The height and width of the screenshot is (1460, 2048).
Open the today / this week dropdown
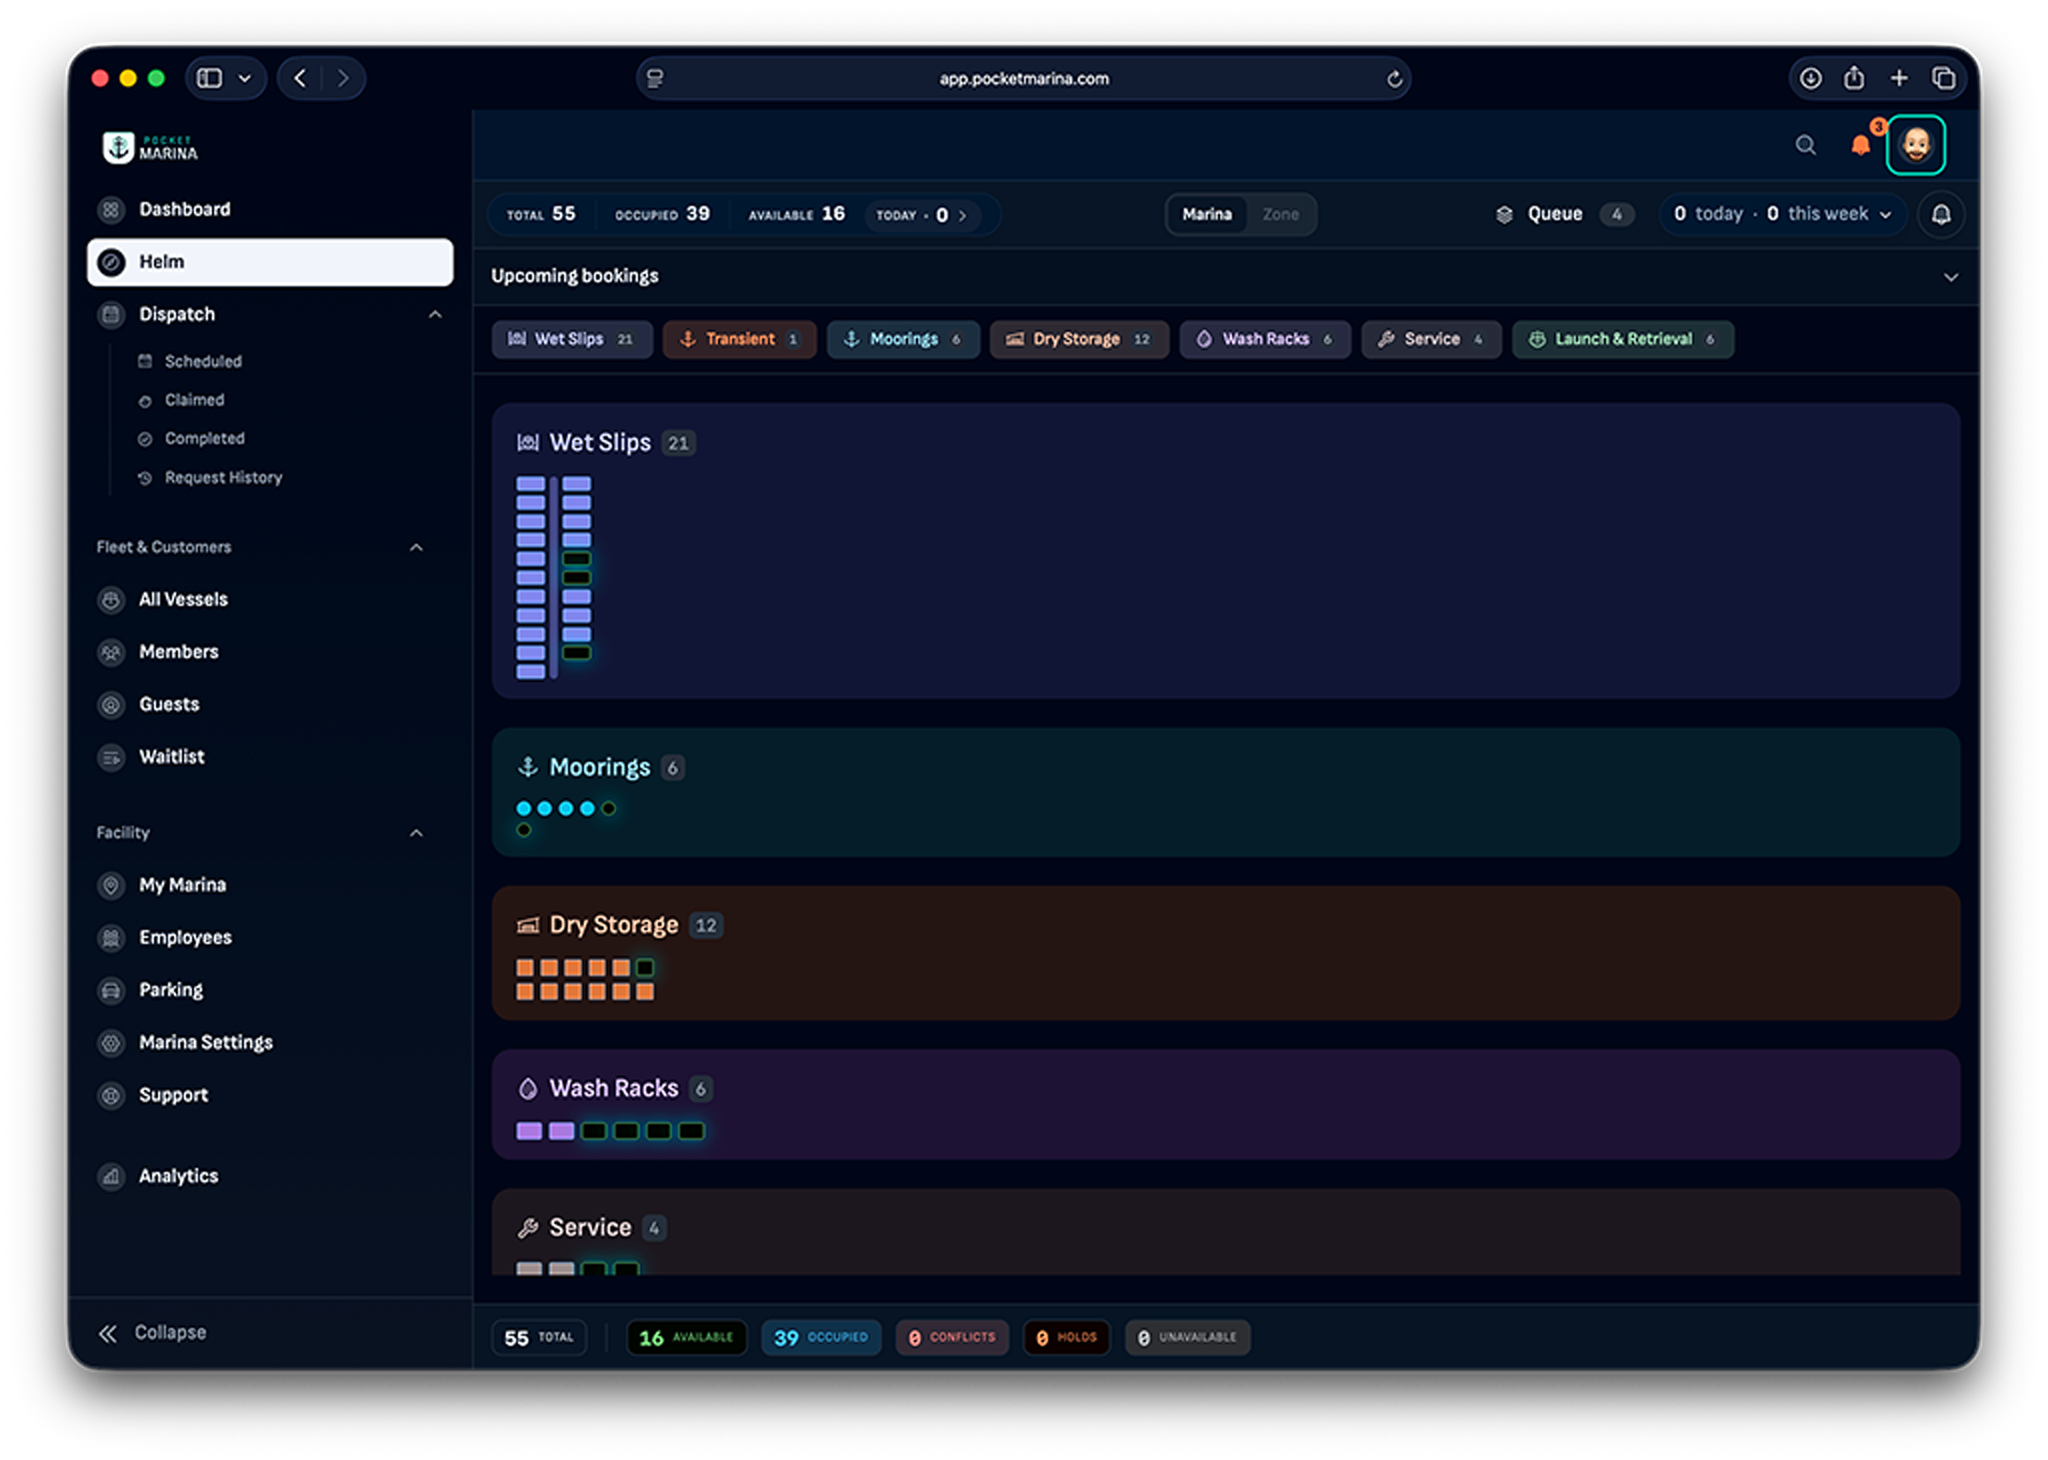(1783, 214)
